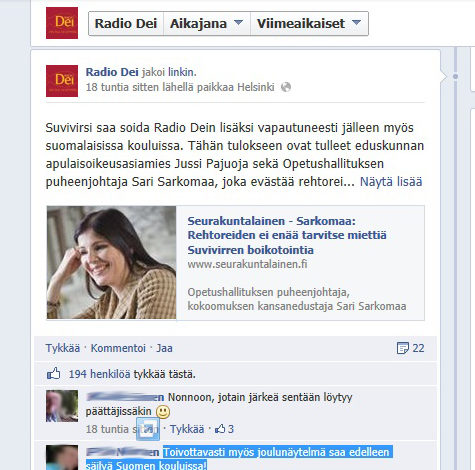This screenshot has width=475, height=470.
Task: Click the globe privacy icon
Action: pos(286,87)
